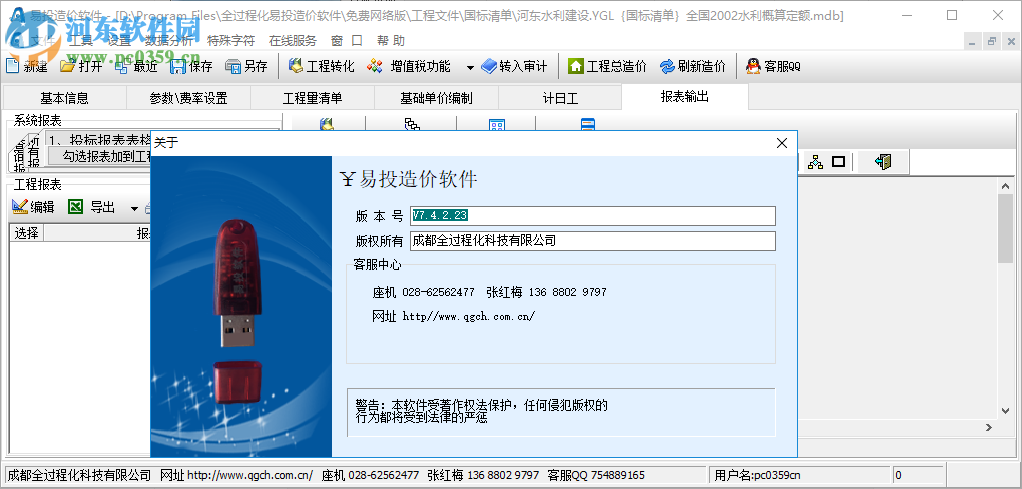This screenshot has width=1022, height=489.
Task: Click the 易投造价软件 heading in dialog
Action: coord(409,179)
